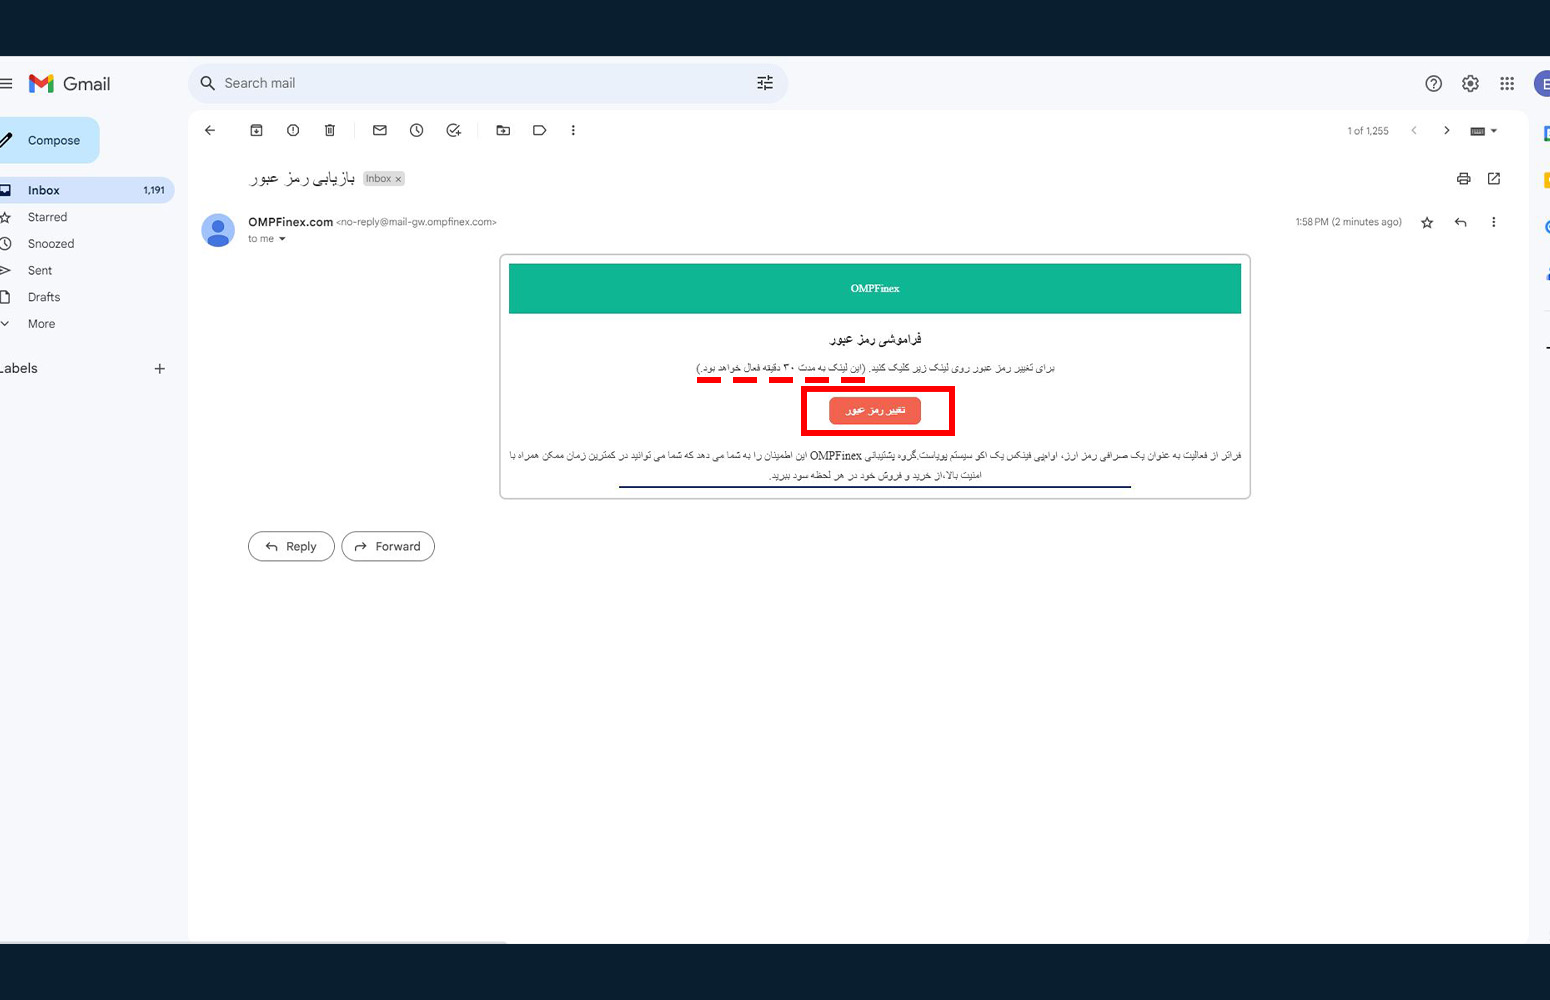Remove the Inbox label tag
This screenshot has width=1550, height=1000.
398,179
